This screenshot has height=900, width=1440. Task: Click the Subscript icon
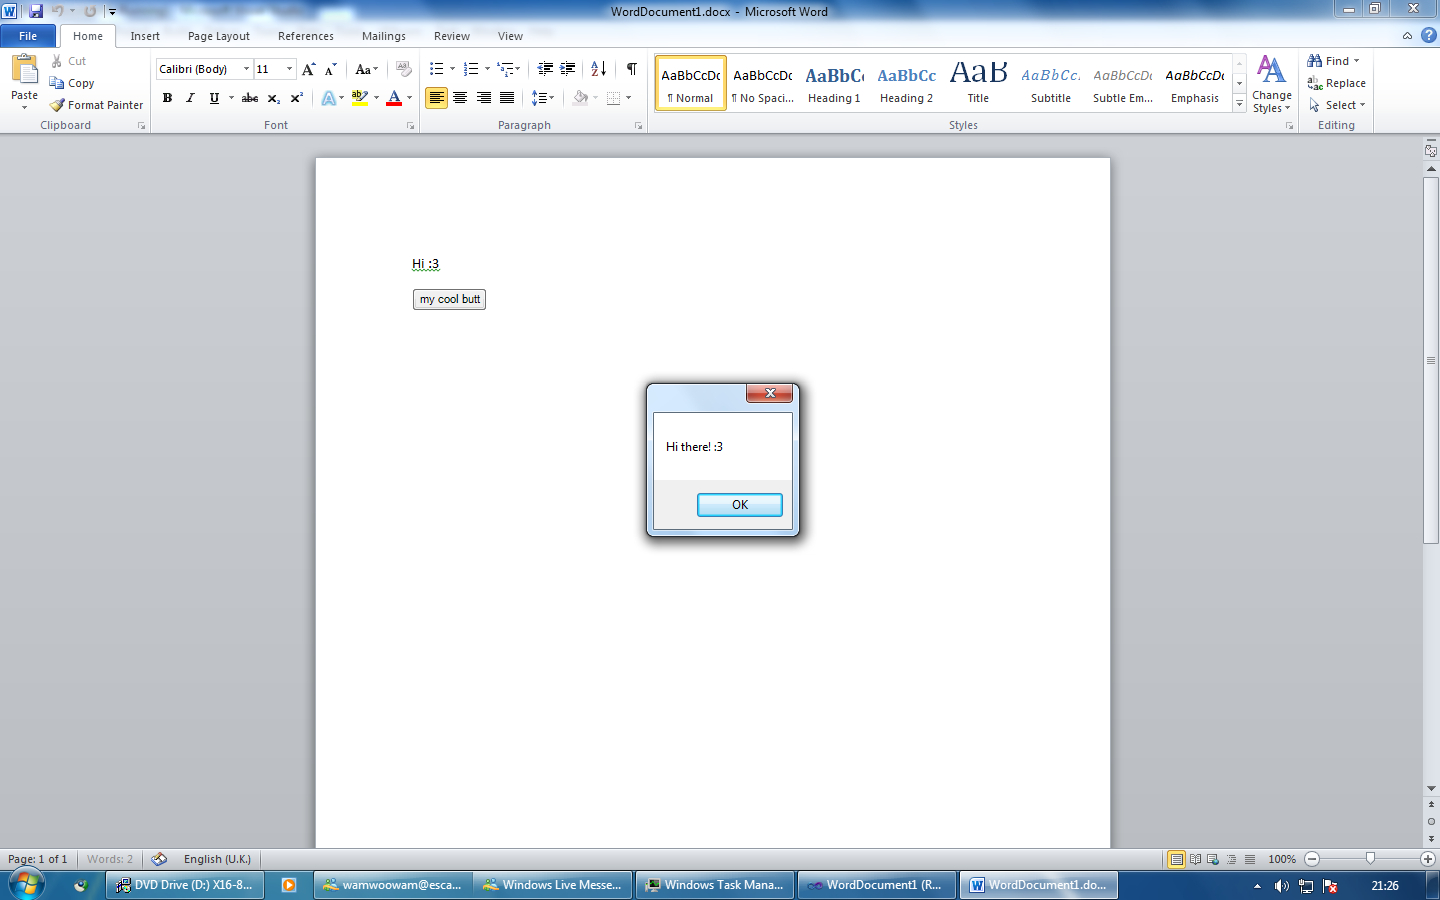coord(273,98)
